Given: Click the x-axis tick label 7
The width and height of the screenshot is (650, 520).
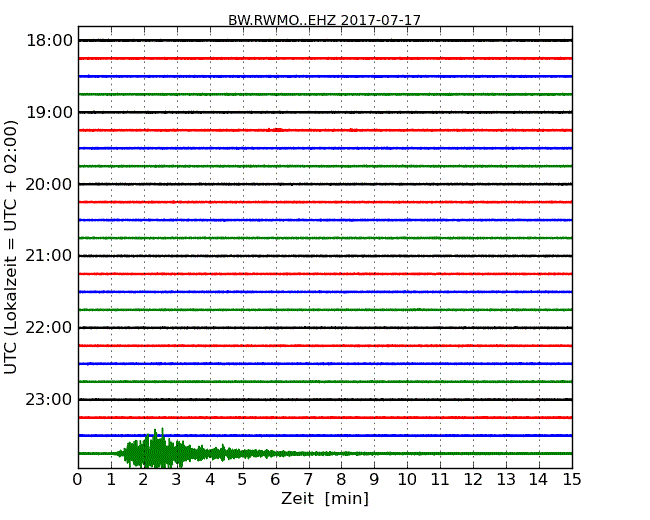Looking at the screenshot, I should tap(308, 479).
